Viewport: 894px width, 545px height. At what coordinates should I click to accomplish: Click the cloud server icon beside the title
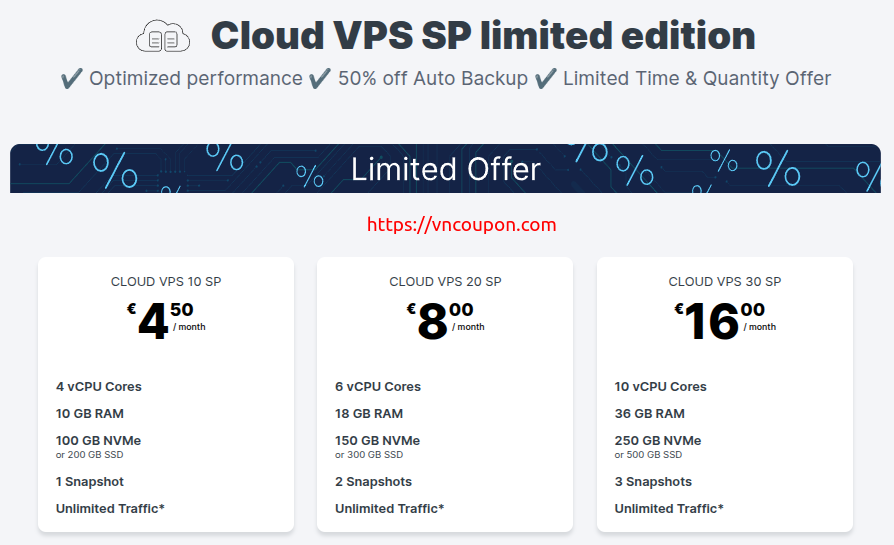click(x=162, y=38)
